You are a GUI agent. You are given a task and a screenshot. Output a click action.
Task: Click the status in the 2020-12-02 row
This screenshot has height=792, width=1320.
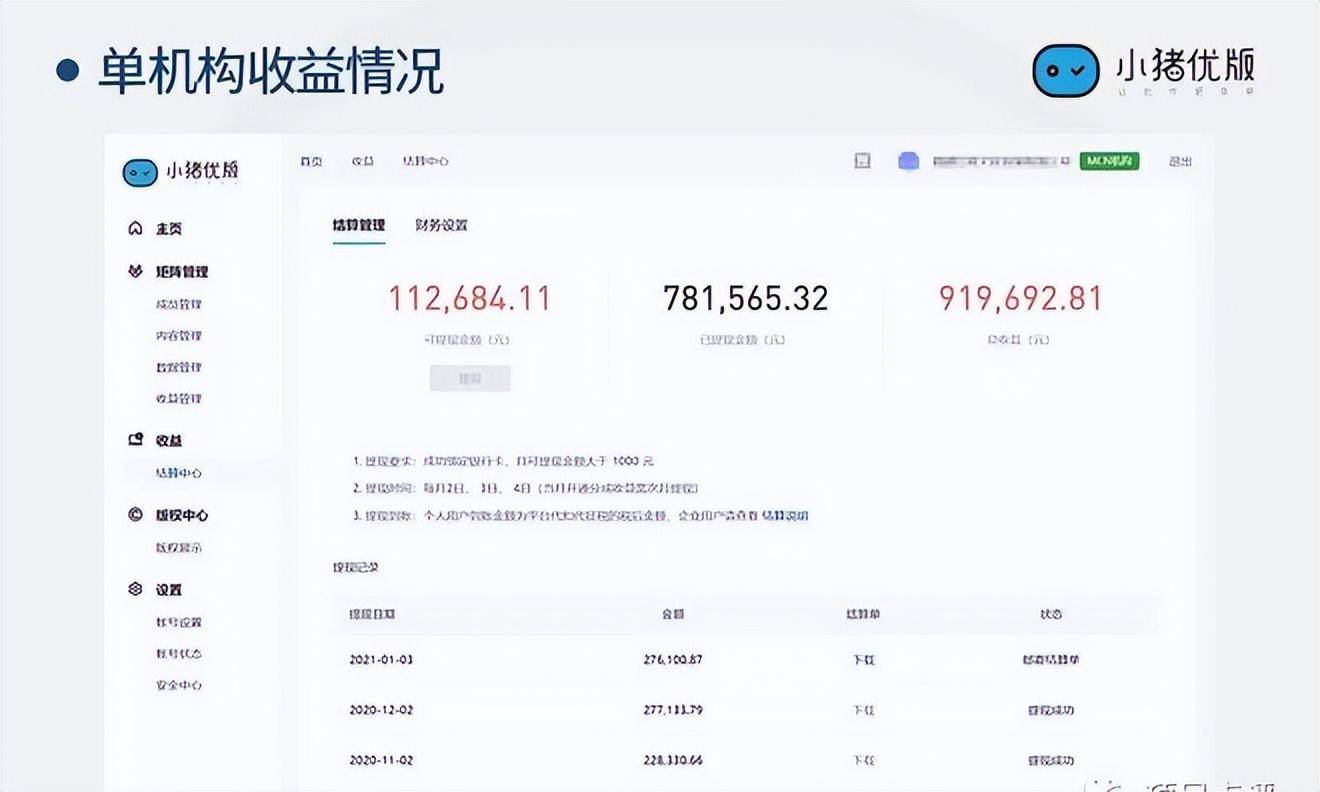(1050, 710)
